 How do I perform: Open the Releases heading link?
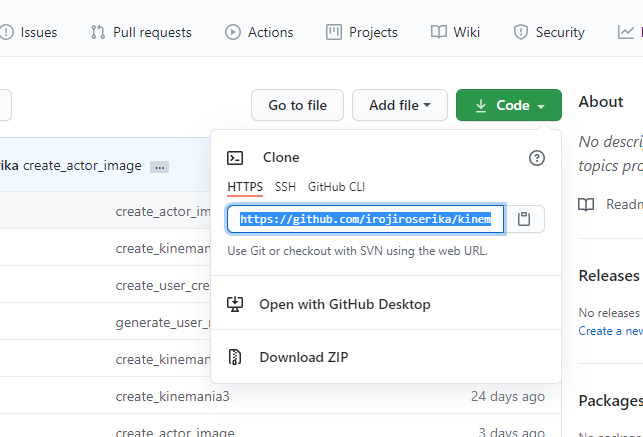pyautogui.click(x=609, y=276)
